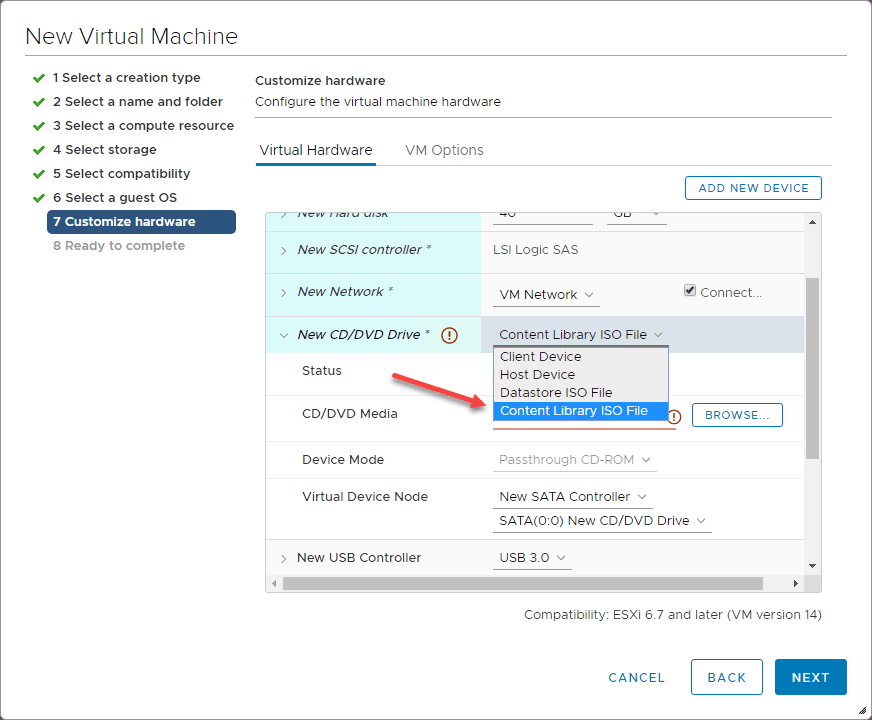The image size is (872, 720).
Task: Click the scroll-down arrow of hardware list
Action: click(x=812, y=566)
